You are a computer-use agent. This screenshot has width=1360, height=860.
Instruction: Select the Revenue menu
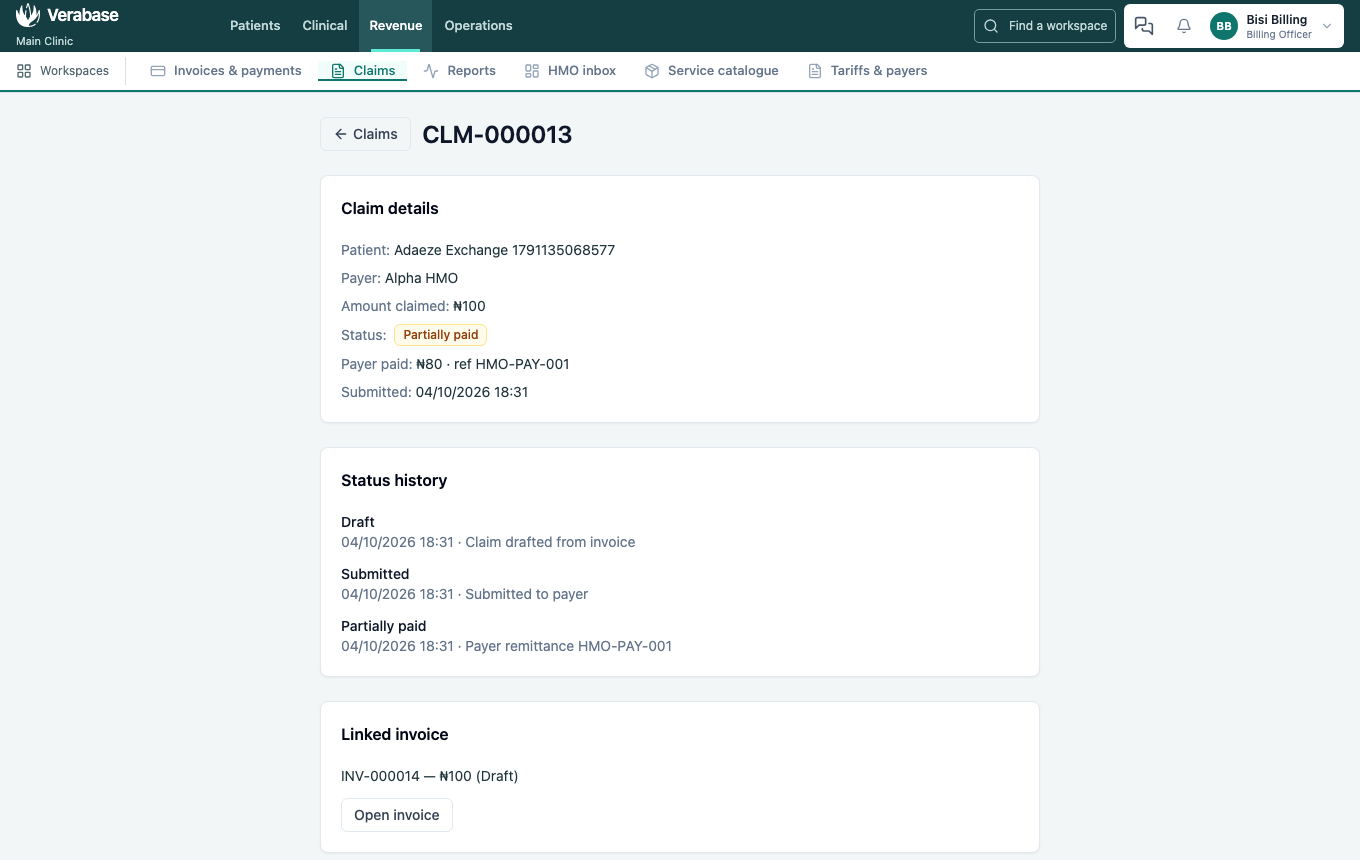396,26
